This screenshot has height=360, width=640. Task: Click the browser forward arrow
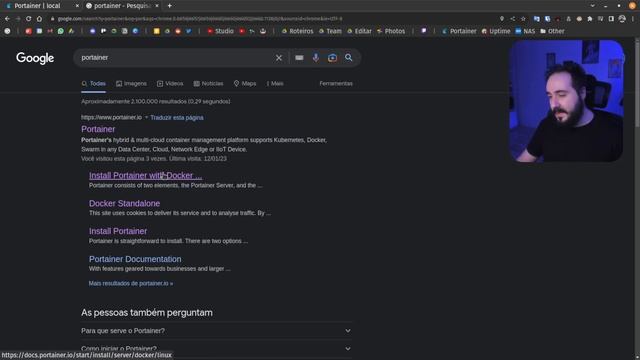[x=18, y=19]
